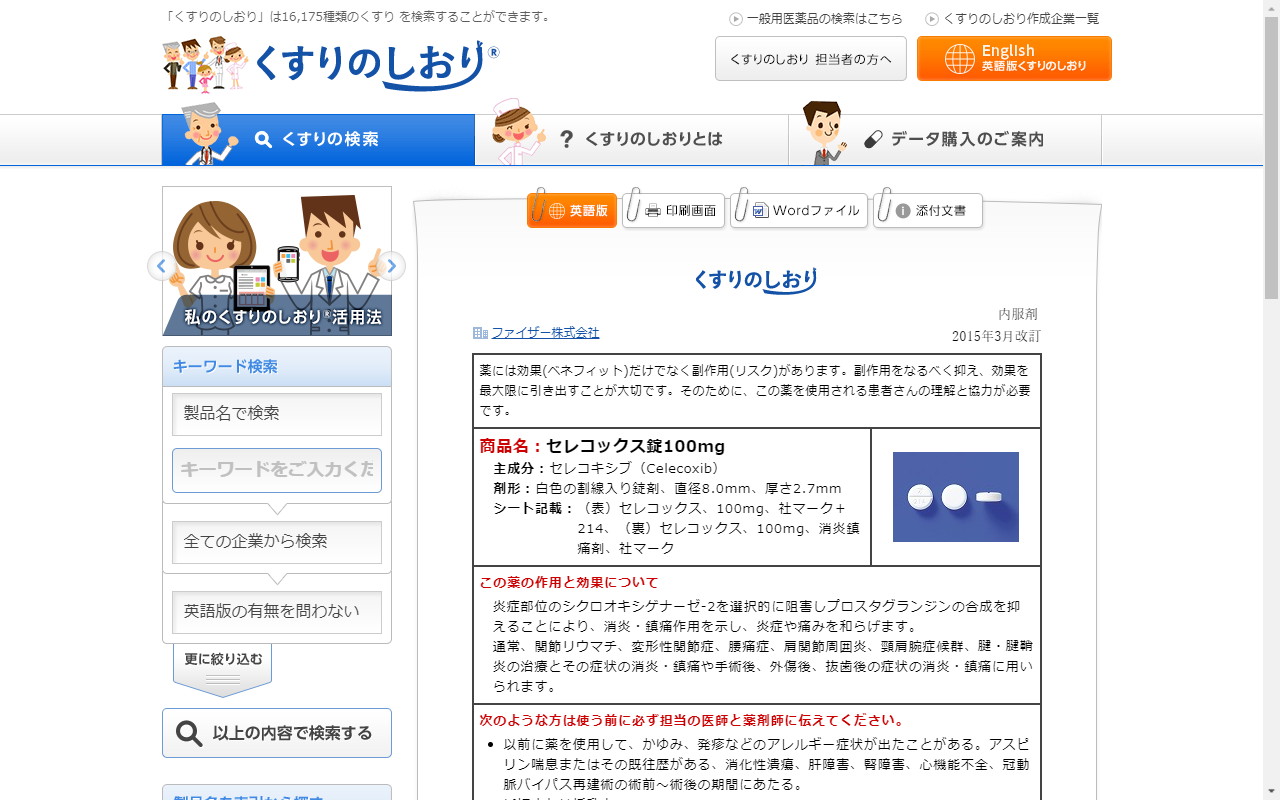
Task: Open the 私のくすりのしおり活用法 banner
Action: pyautogui.click(x=277, y=261)
